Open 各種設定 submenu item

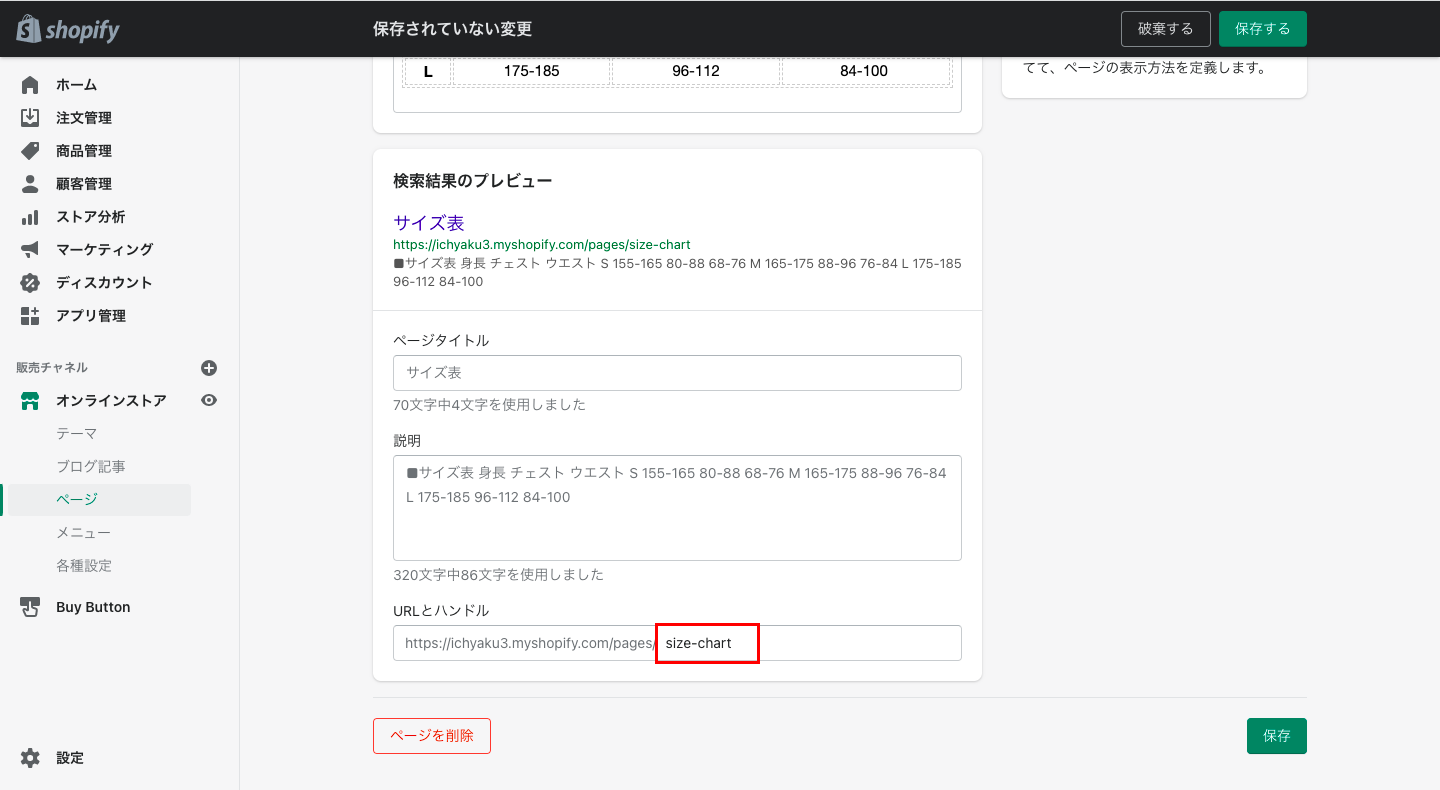(x=84, y=566)
